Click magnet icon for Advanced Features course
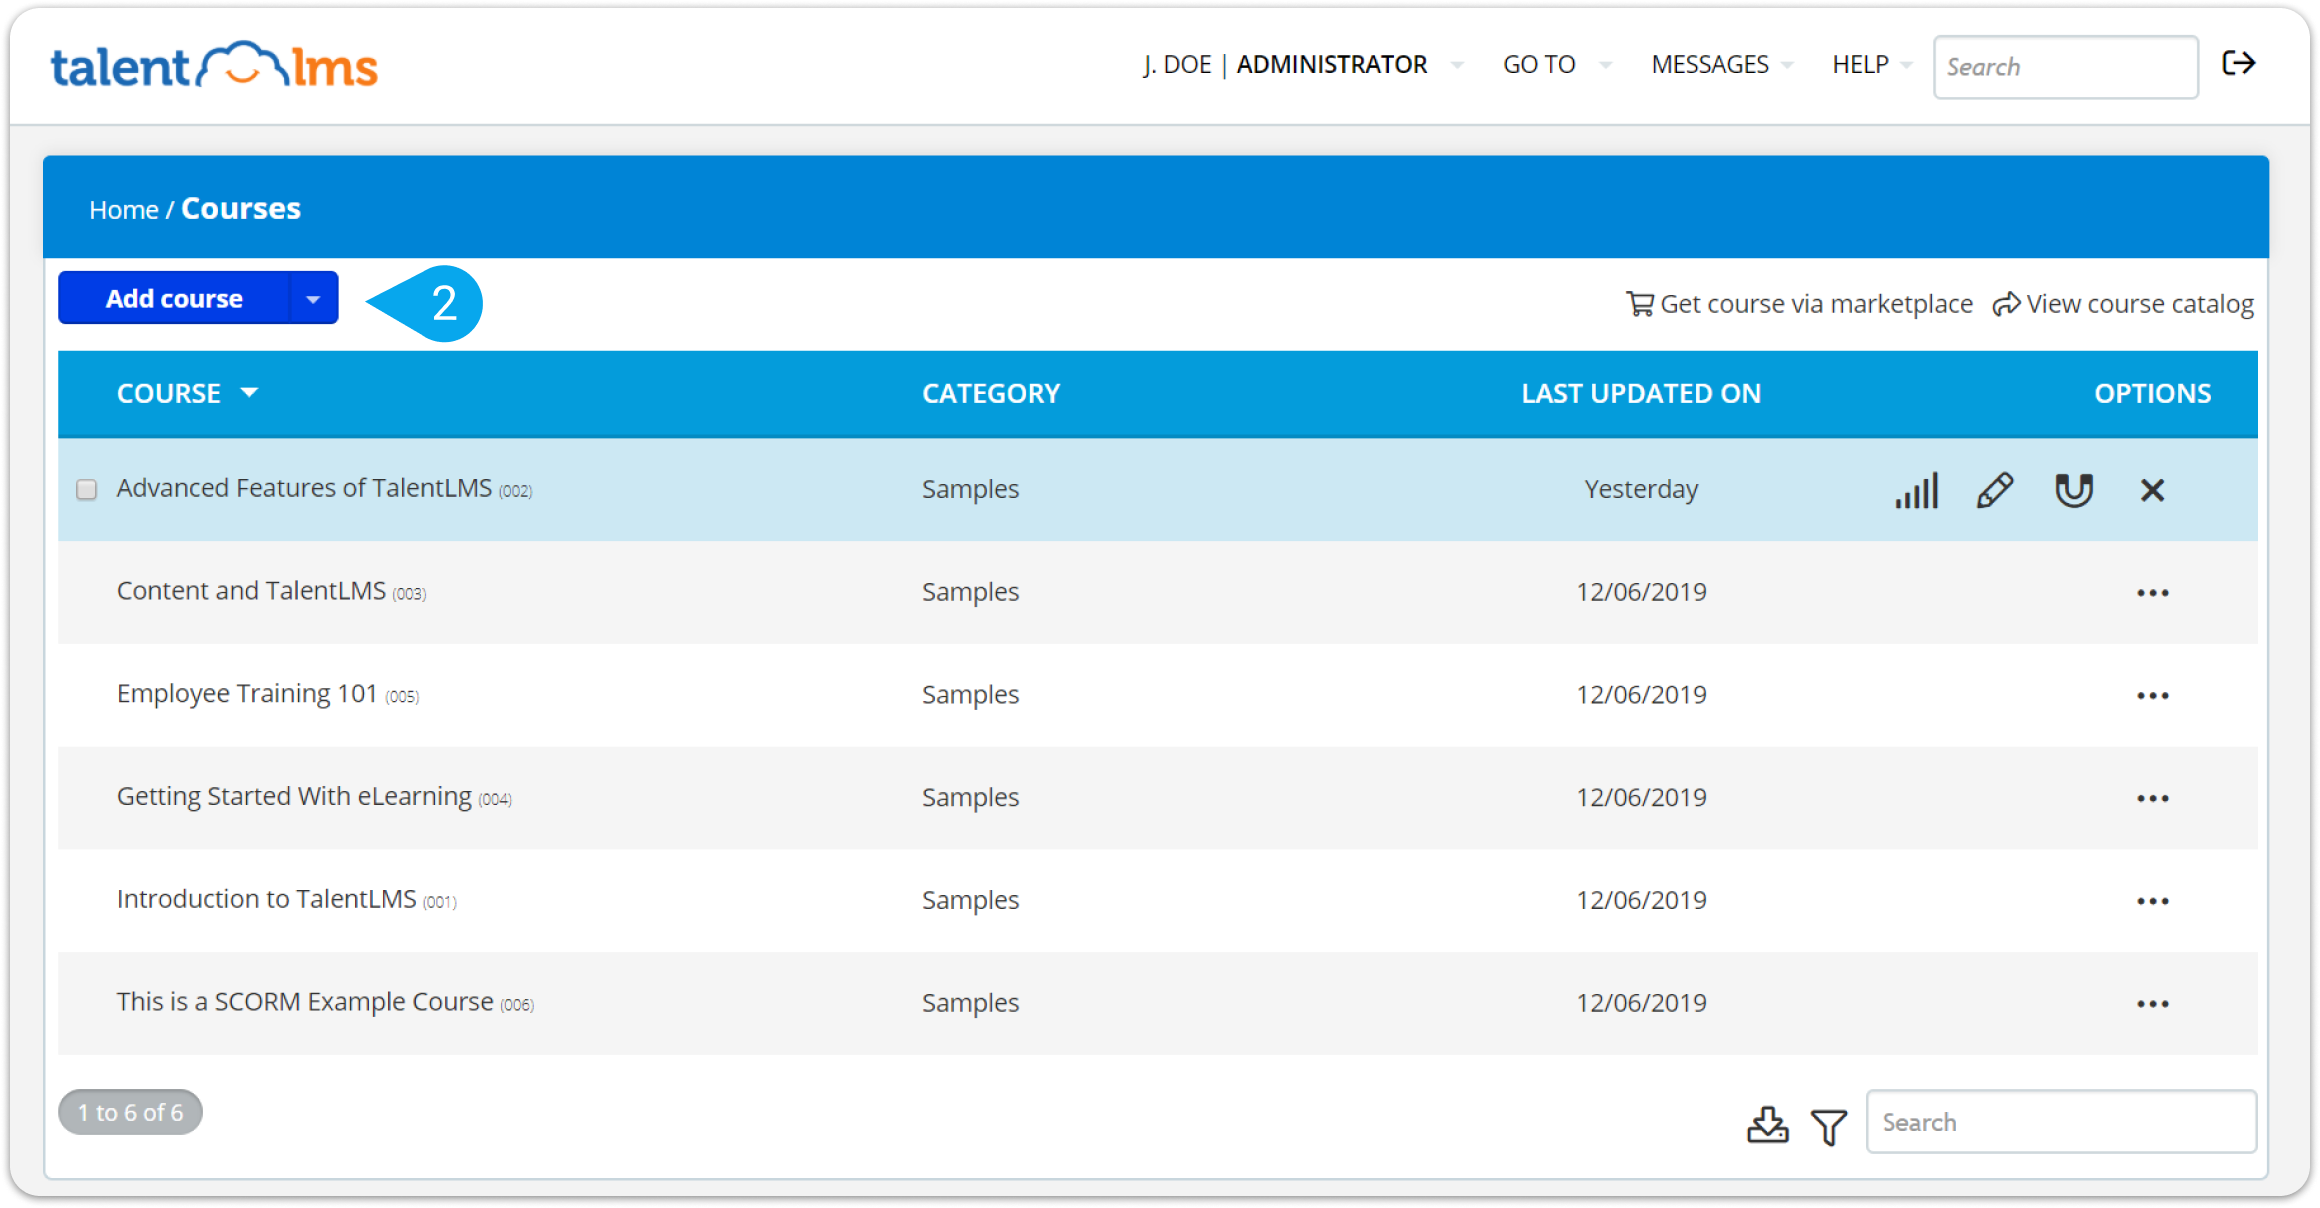 coord(2074,490)
